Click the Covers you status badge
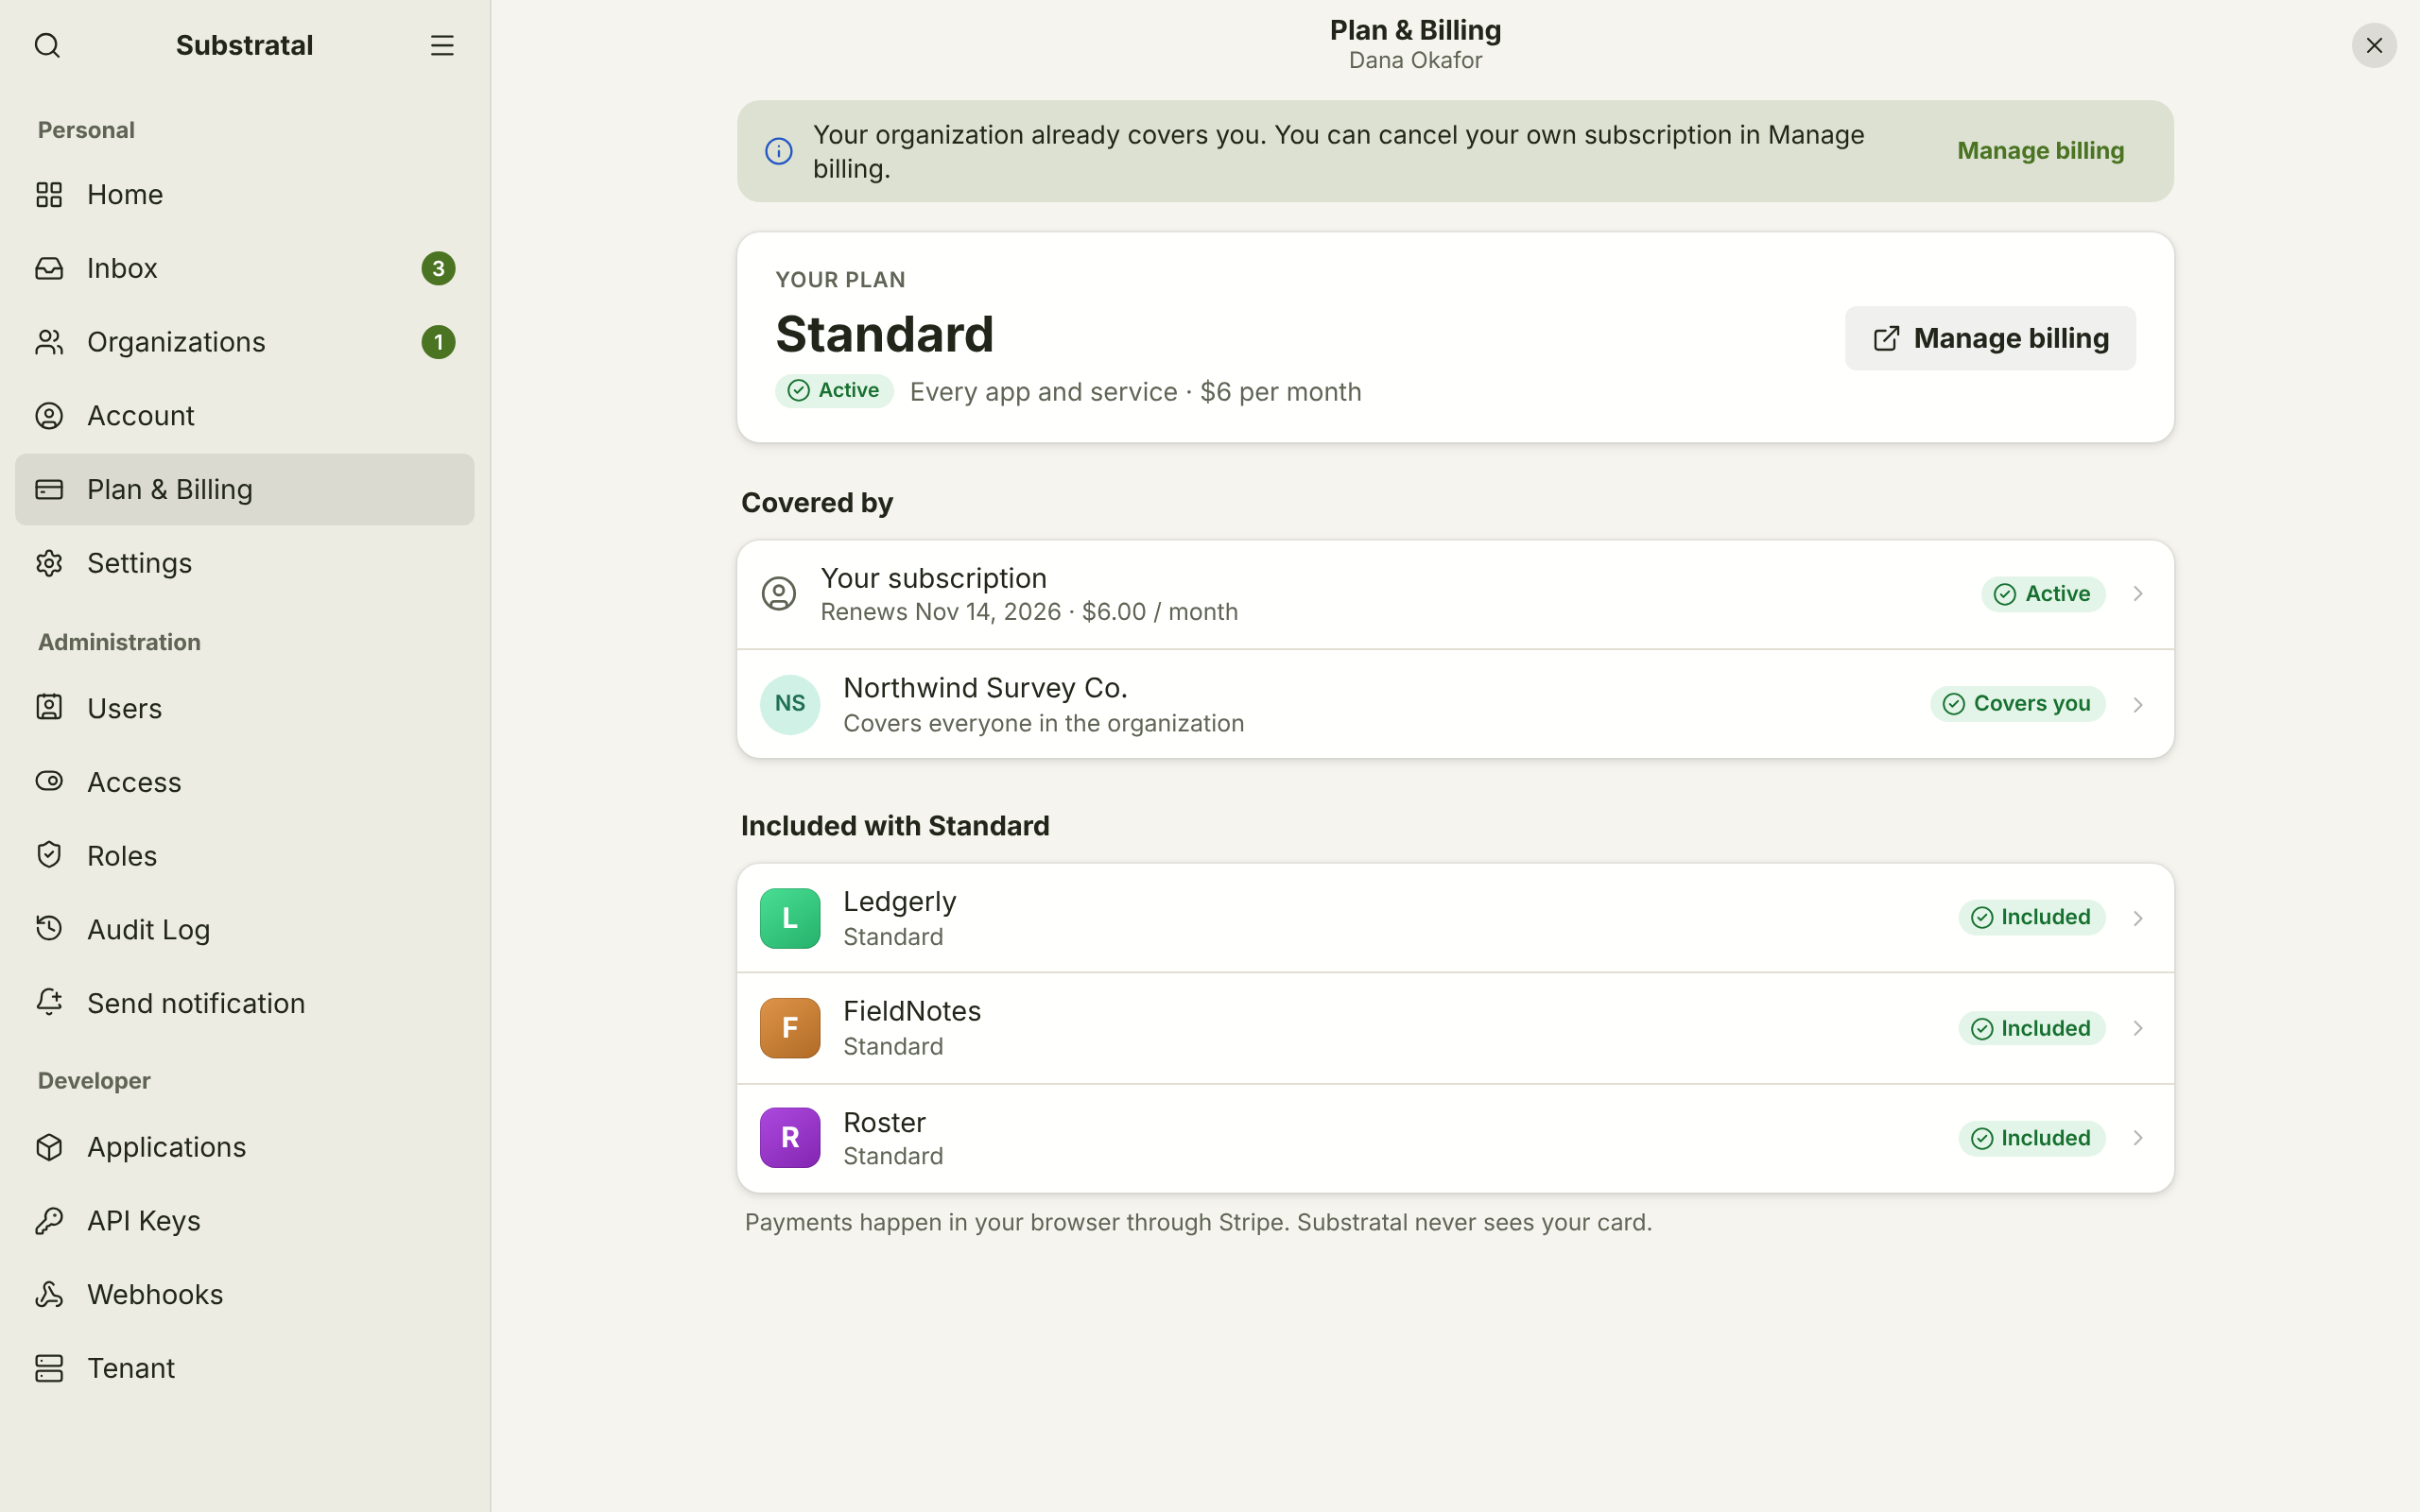Image resolution: width=2420 pixels, height=1512 pixels. coord(2017,704)
